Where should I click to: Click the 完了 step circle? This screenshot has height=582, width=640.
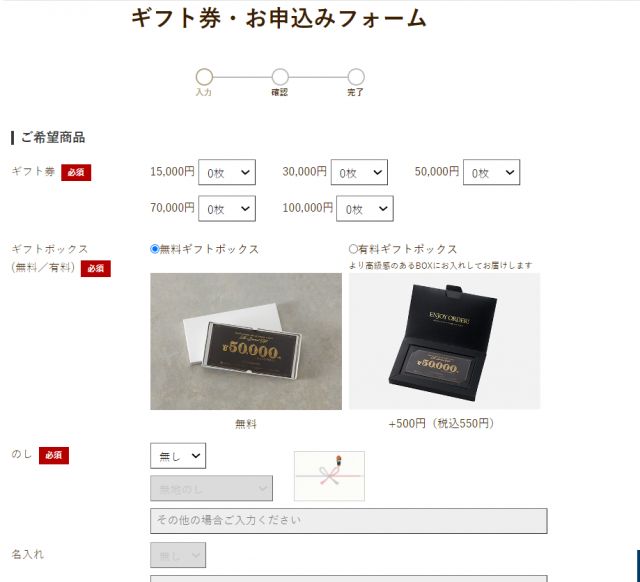tap(356, 77)
